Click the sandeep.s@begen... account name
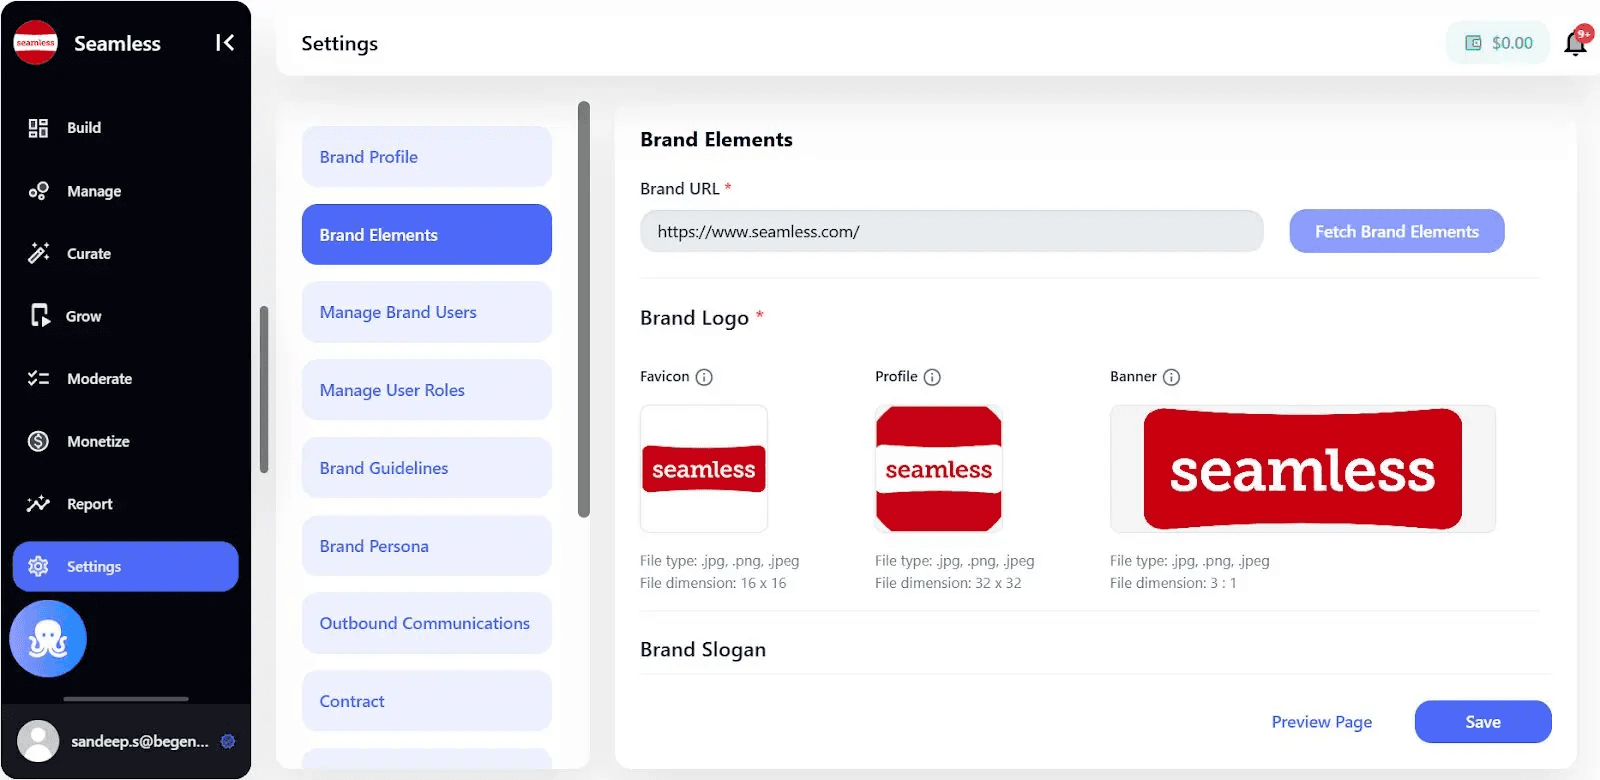 pyautogui.click(x=140, y=741)
